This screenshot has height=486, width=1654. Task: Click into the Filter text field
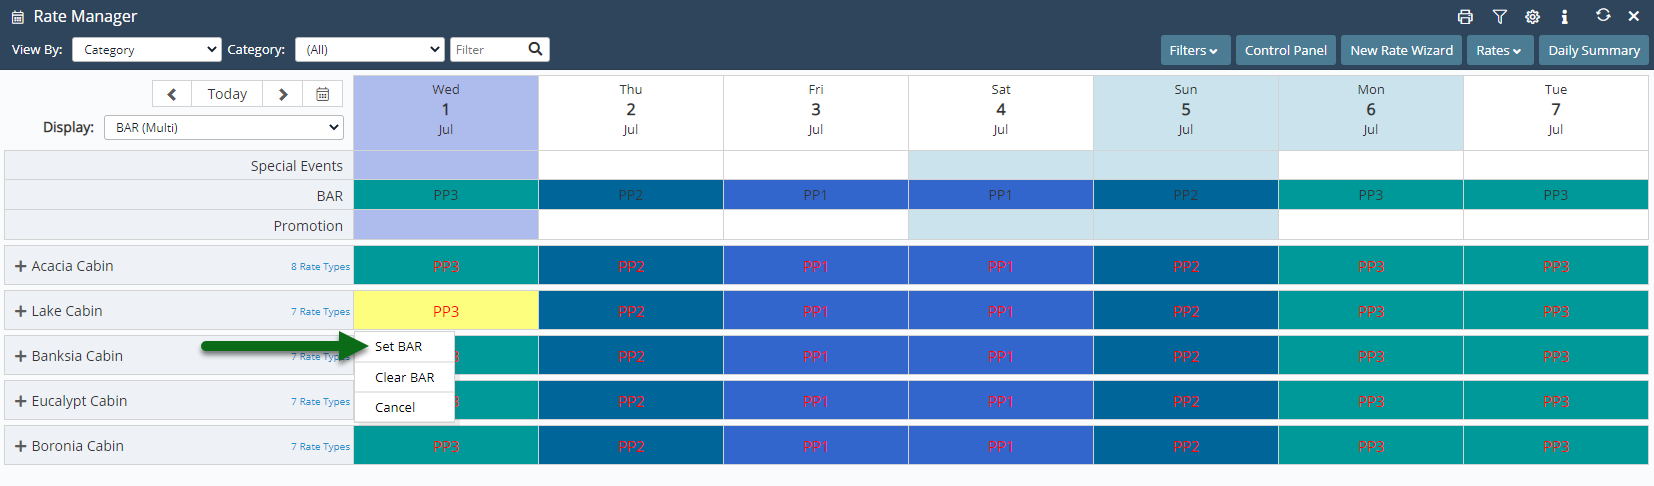coord(487,49)
